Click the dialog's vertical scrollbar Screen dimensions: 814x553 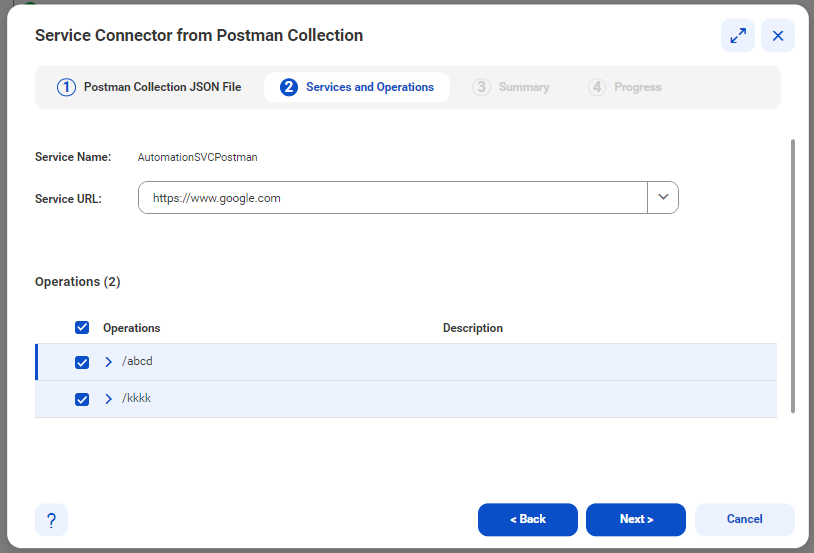coord(793,276)
